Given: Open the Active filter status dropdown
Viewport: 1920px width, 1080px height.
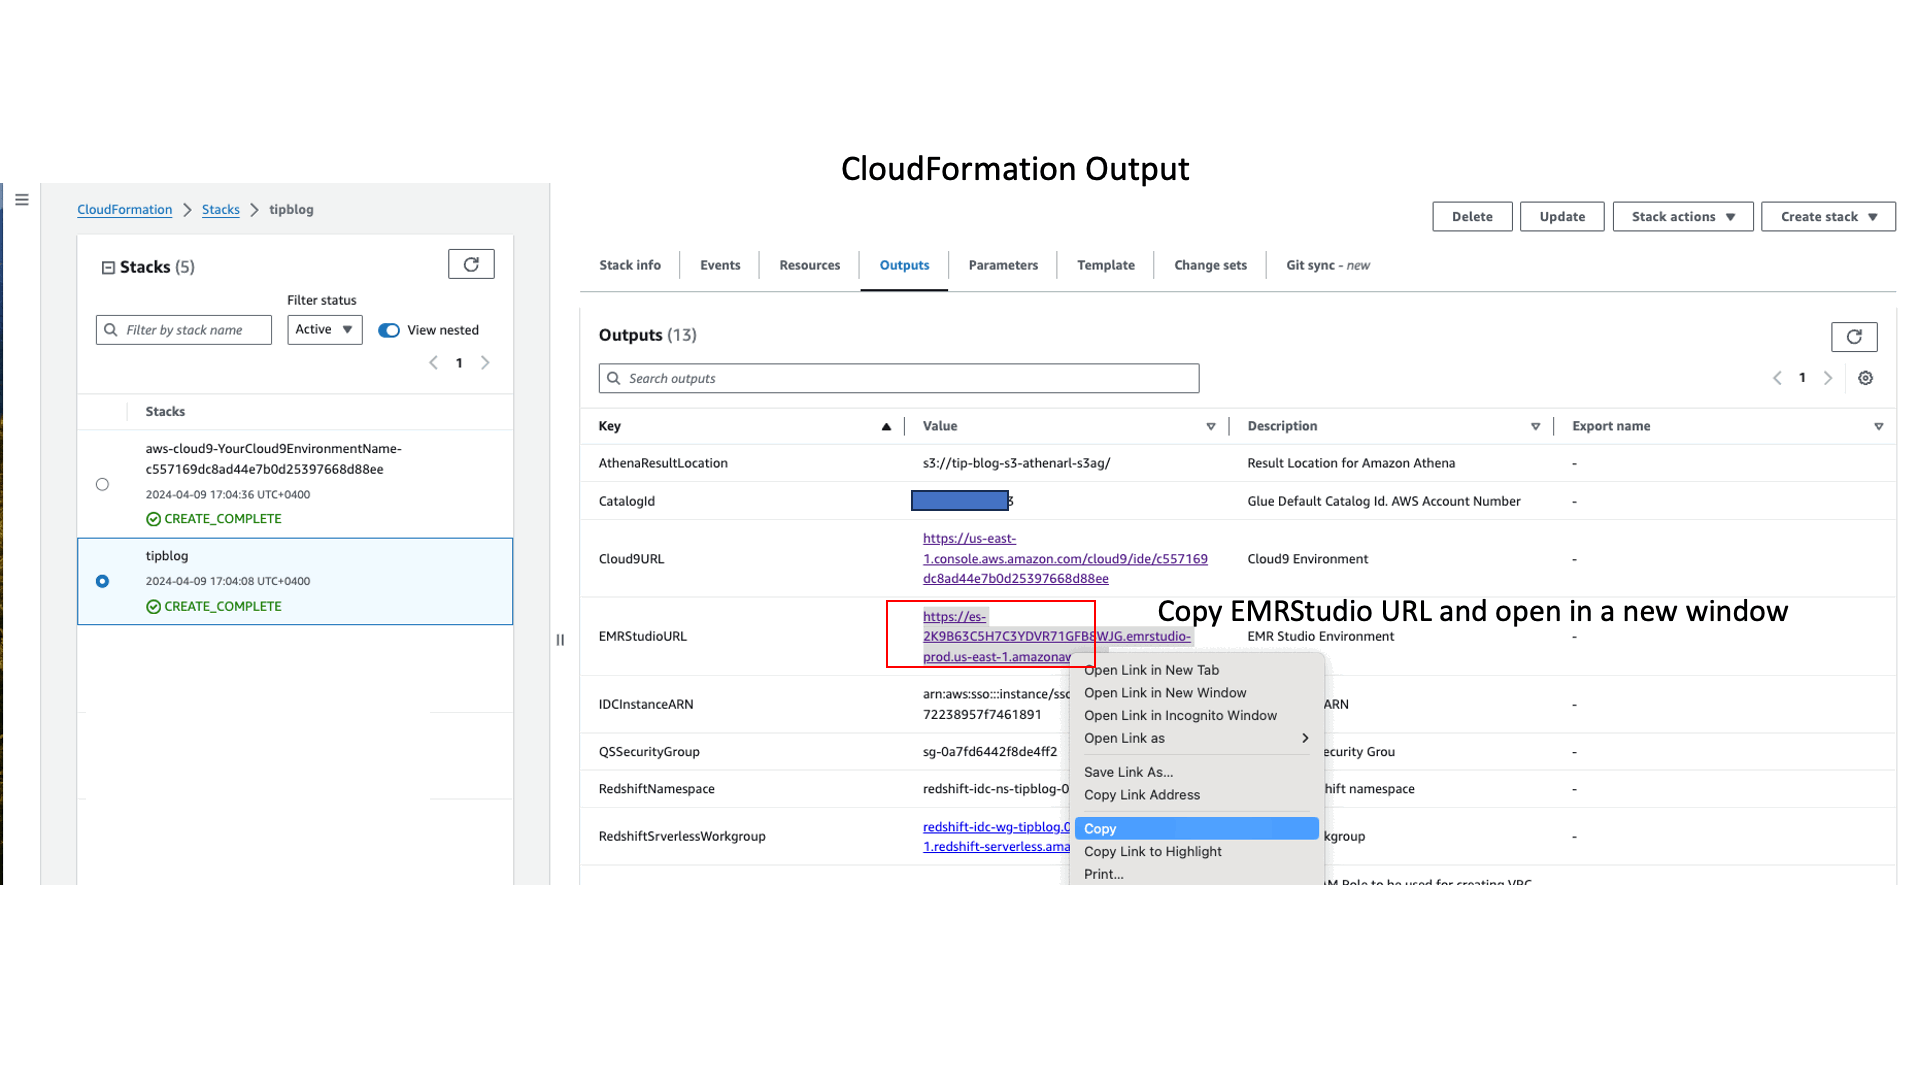Looking at the screenshot, I should [324, 330].
